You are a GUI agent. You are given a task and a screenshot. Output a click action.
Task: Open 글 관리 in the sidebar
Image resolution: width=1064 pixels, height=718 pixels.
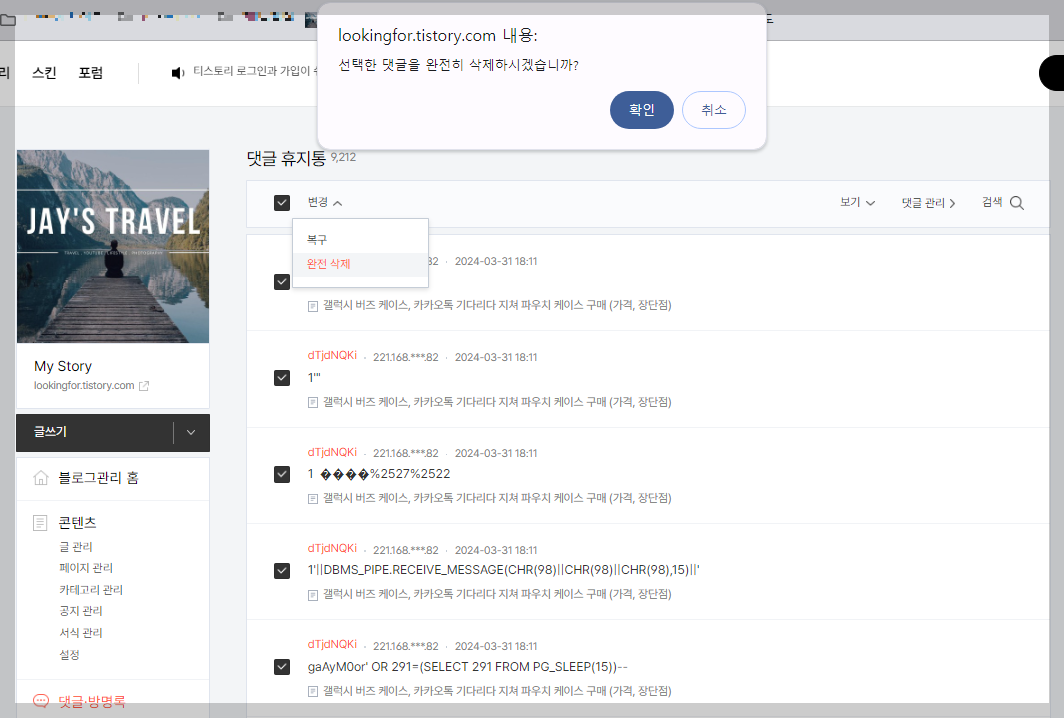pyautogui.click(x=75, y=546)
